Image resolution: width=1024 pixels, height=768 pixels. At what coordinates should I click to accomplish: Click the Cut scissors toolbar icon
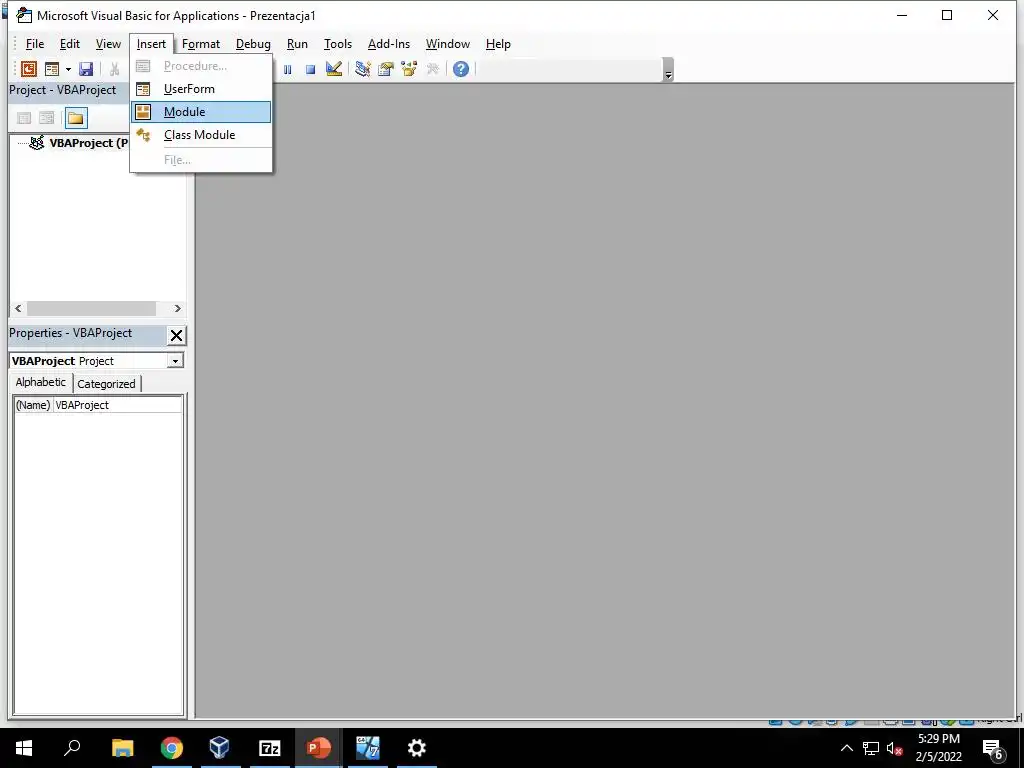point(115,69)
